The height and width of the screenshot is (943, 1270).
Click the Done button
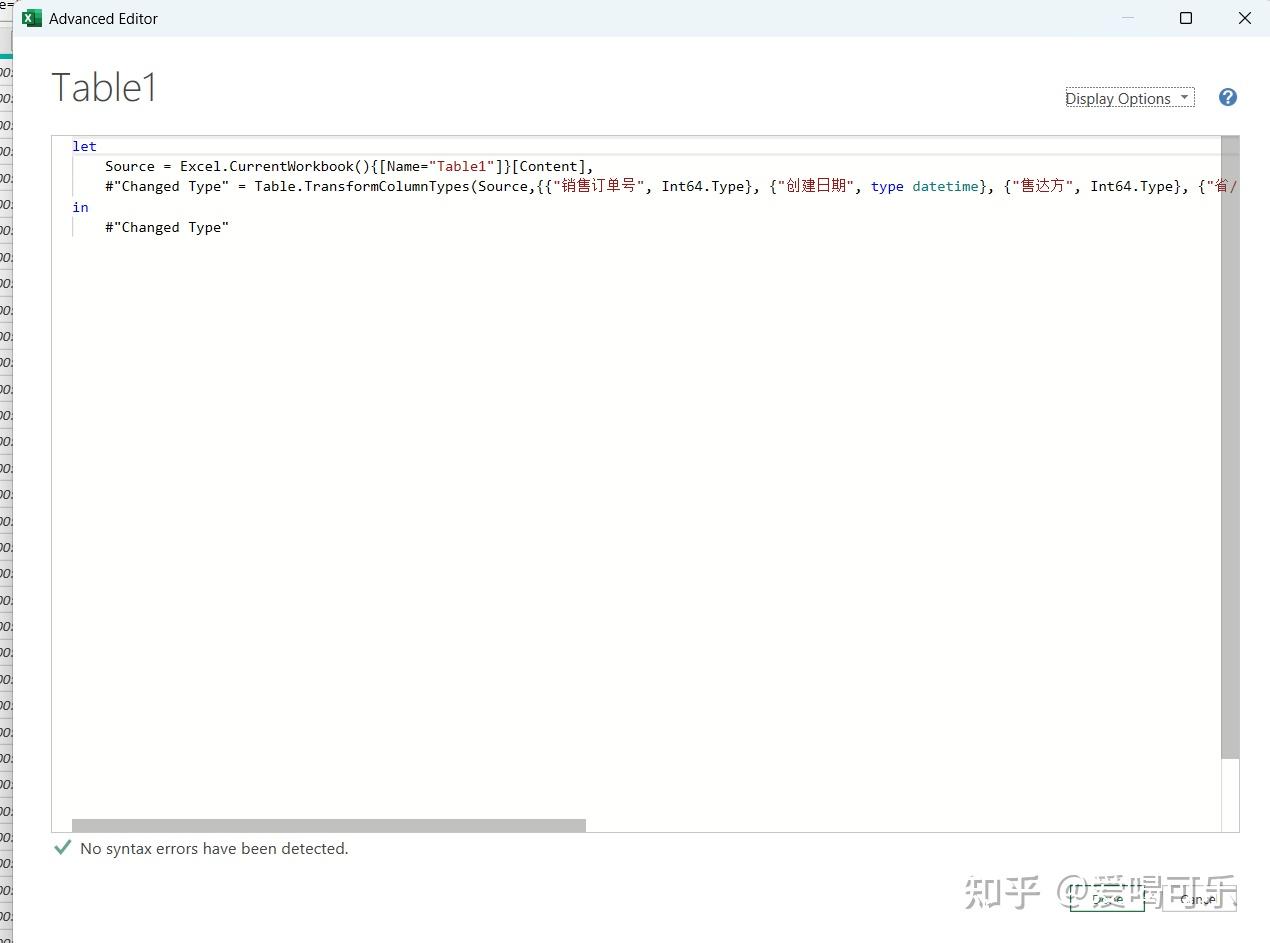tap(1106, 899)
